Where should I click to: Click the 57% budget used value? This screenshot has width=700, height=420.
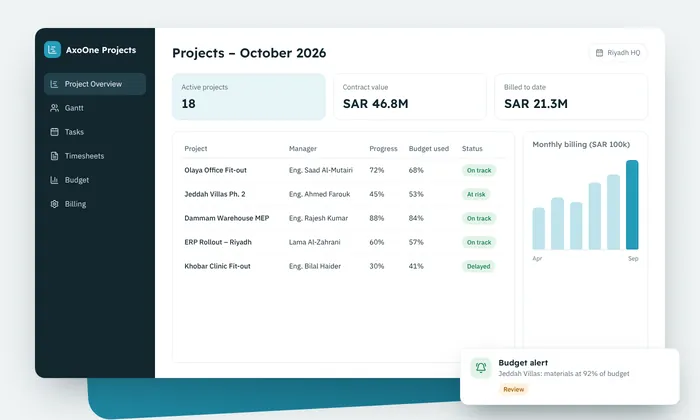416,242
